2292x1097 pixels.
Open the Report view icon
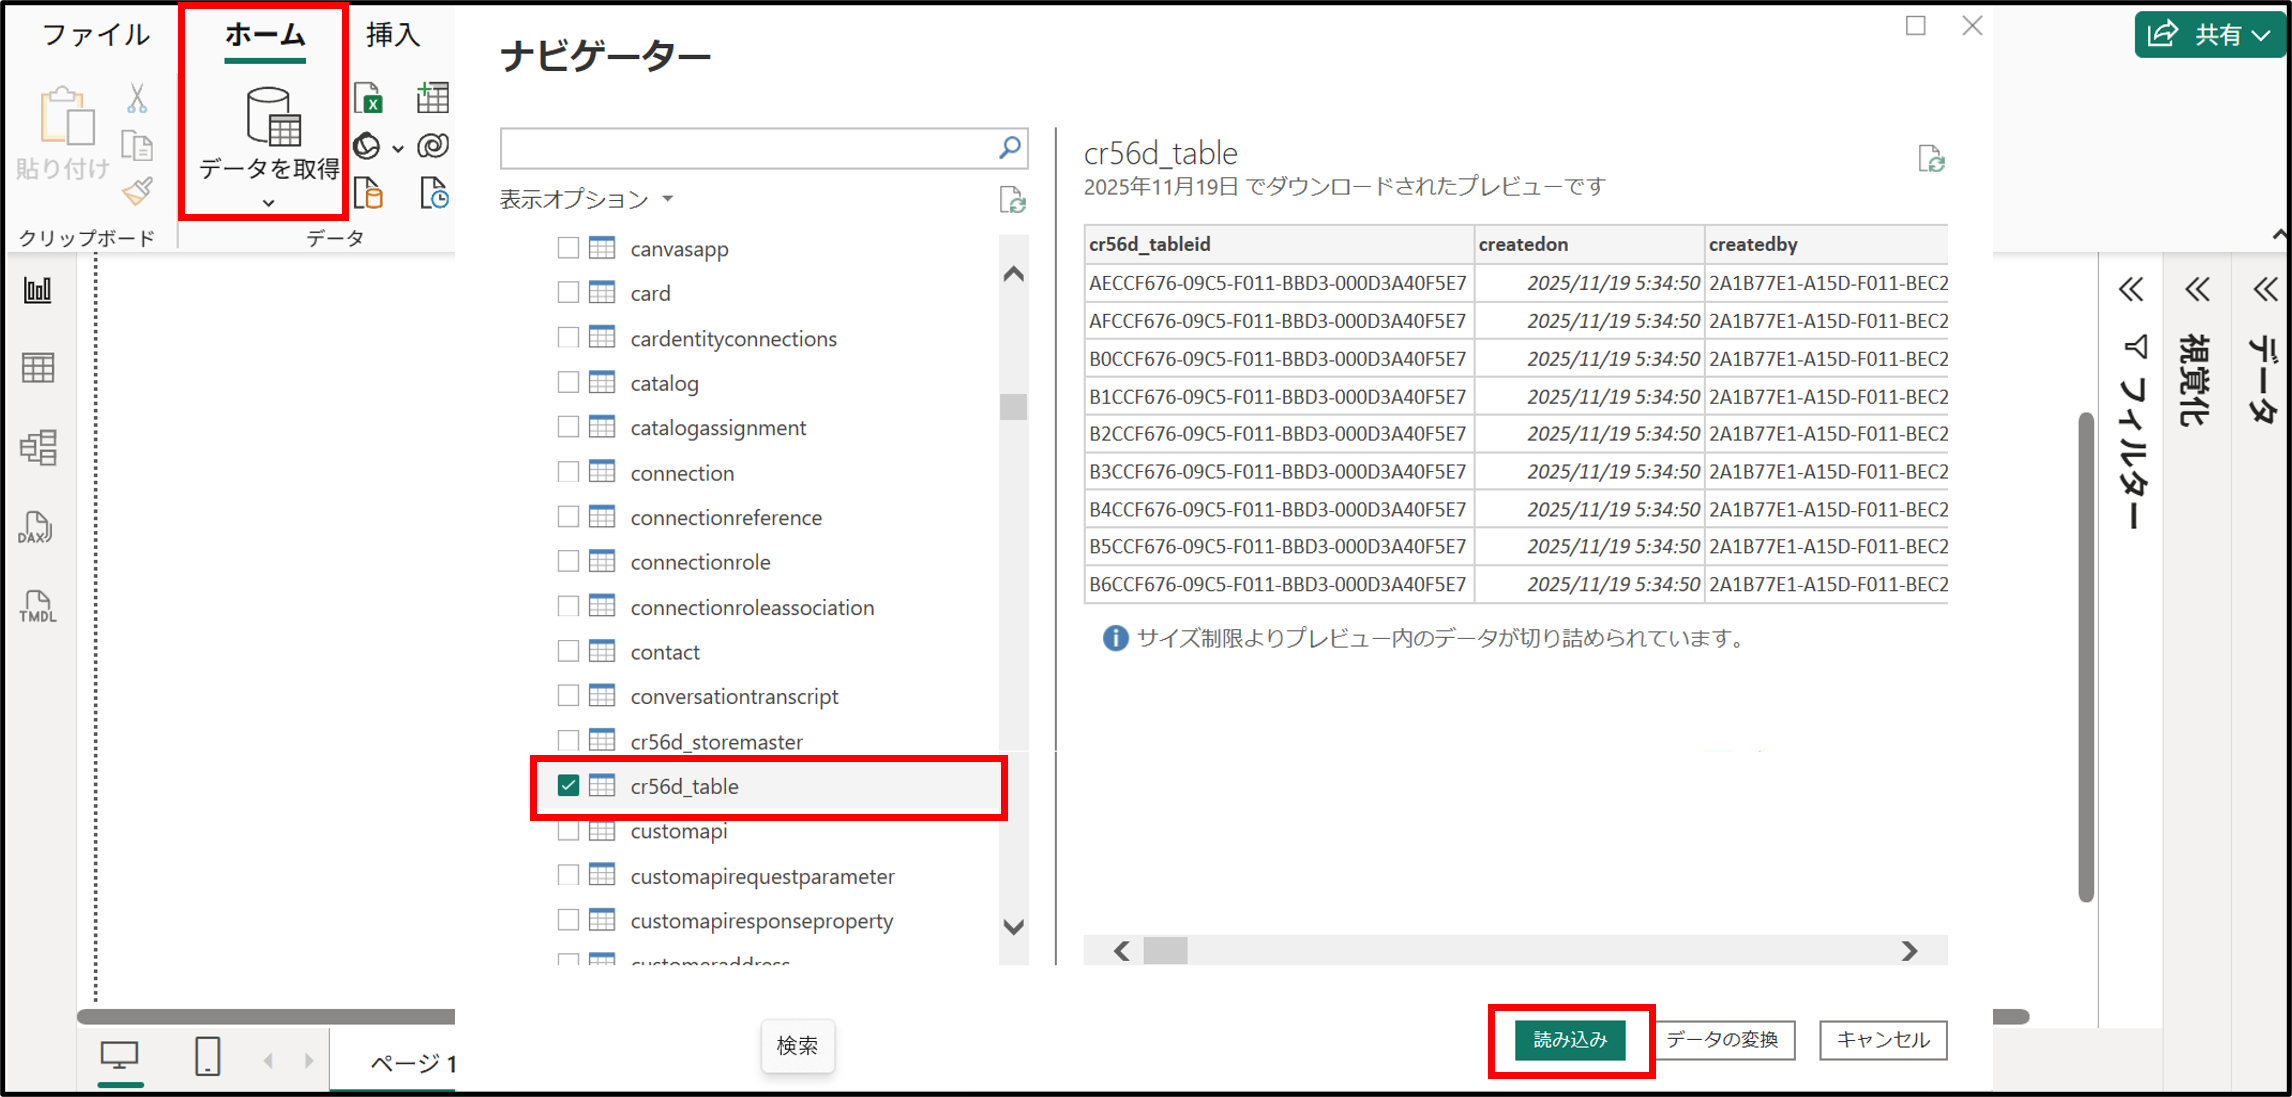point(38,291)
